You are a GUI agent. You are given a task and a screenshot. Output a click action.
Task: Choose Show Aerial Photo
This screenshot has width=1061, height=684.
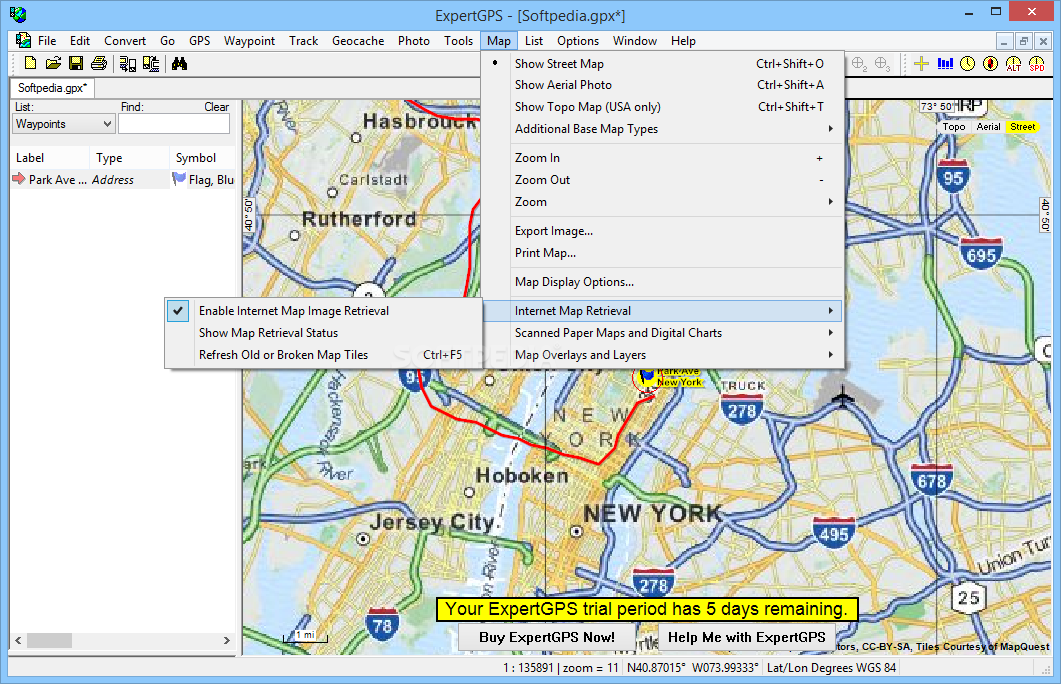[663, 85]
